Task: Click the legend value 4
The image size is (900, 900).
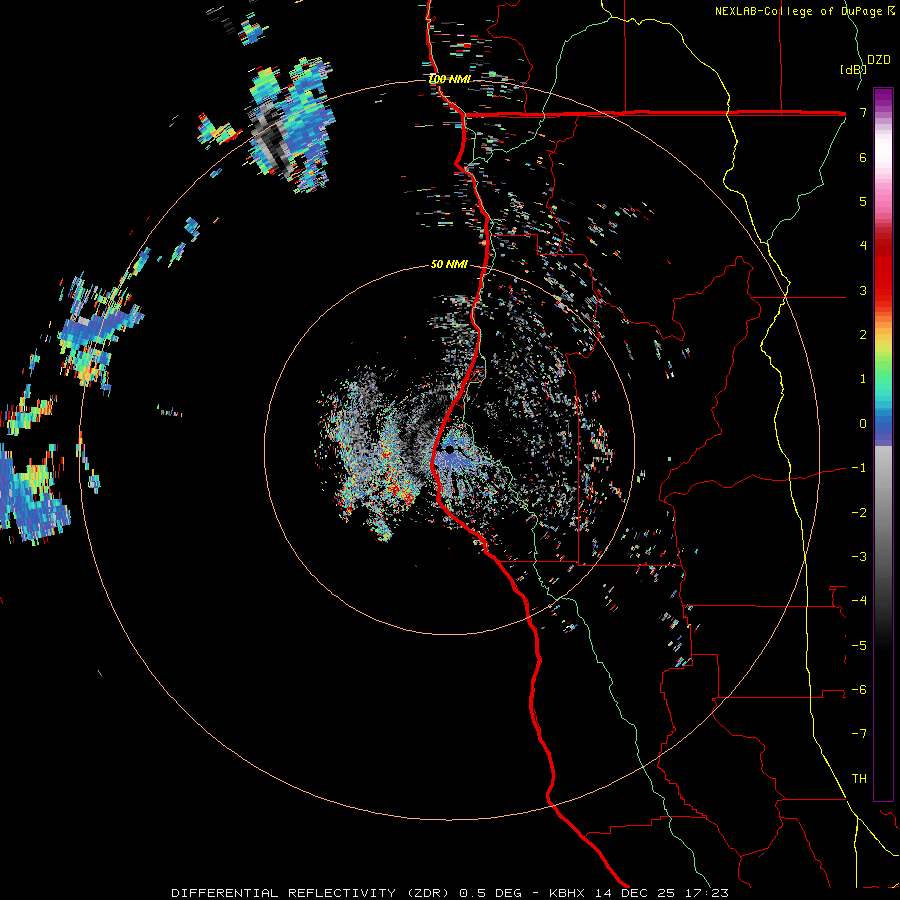Action: [x=863, y=246]
